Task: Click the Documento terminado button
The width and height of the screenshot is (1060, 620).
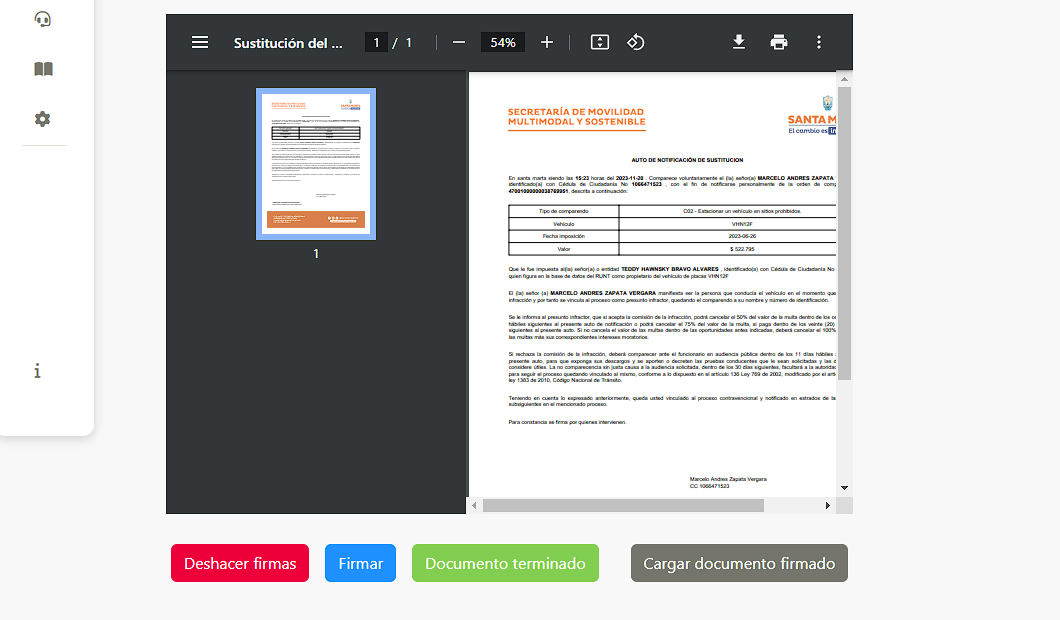Action: click(505, 563)
